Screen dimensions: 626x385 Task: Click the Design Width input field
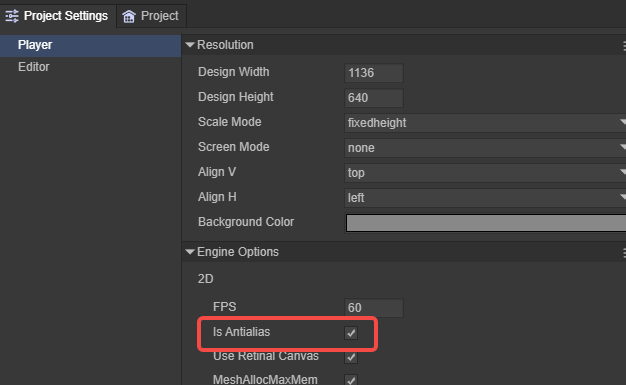click(374, 73)
